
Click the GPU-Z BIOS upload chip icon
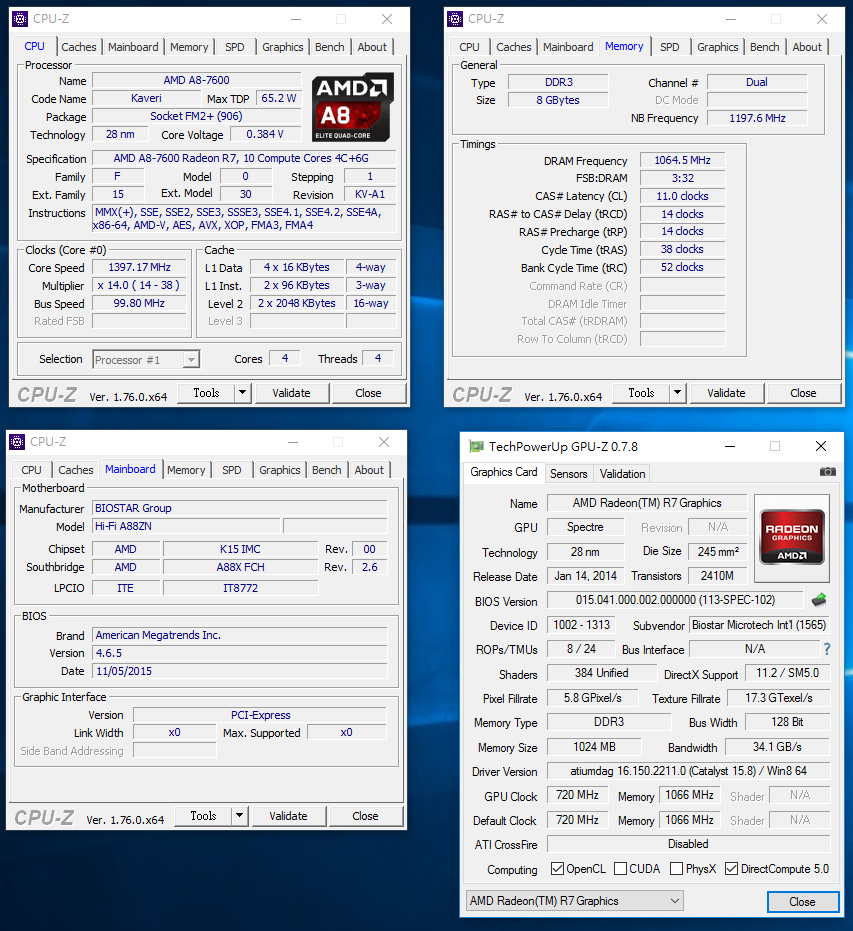819,600
